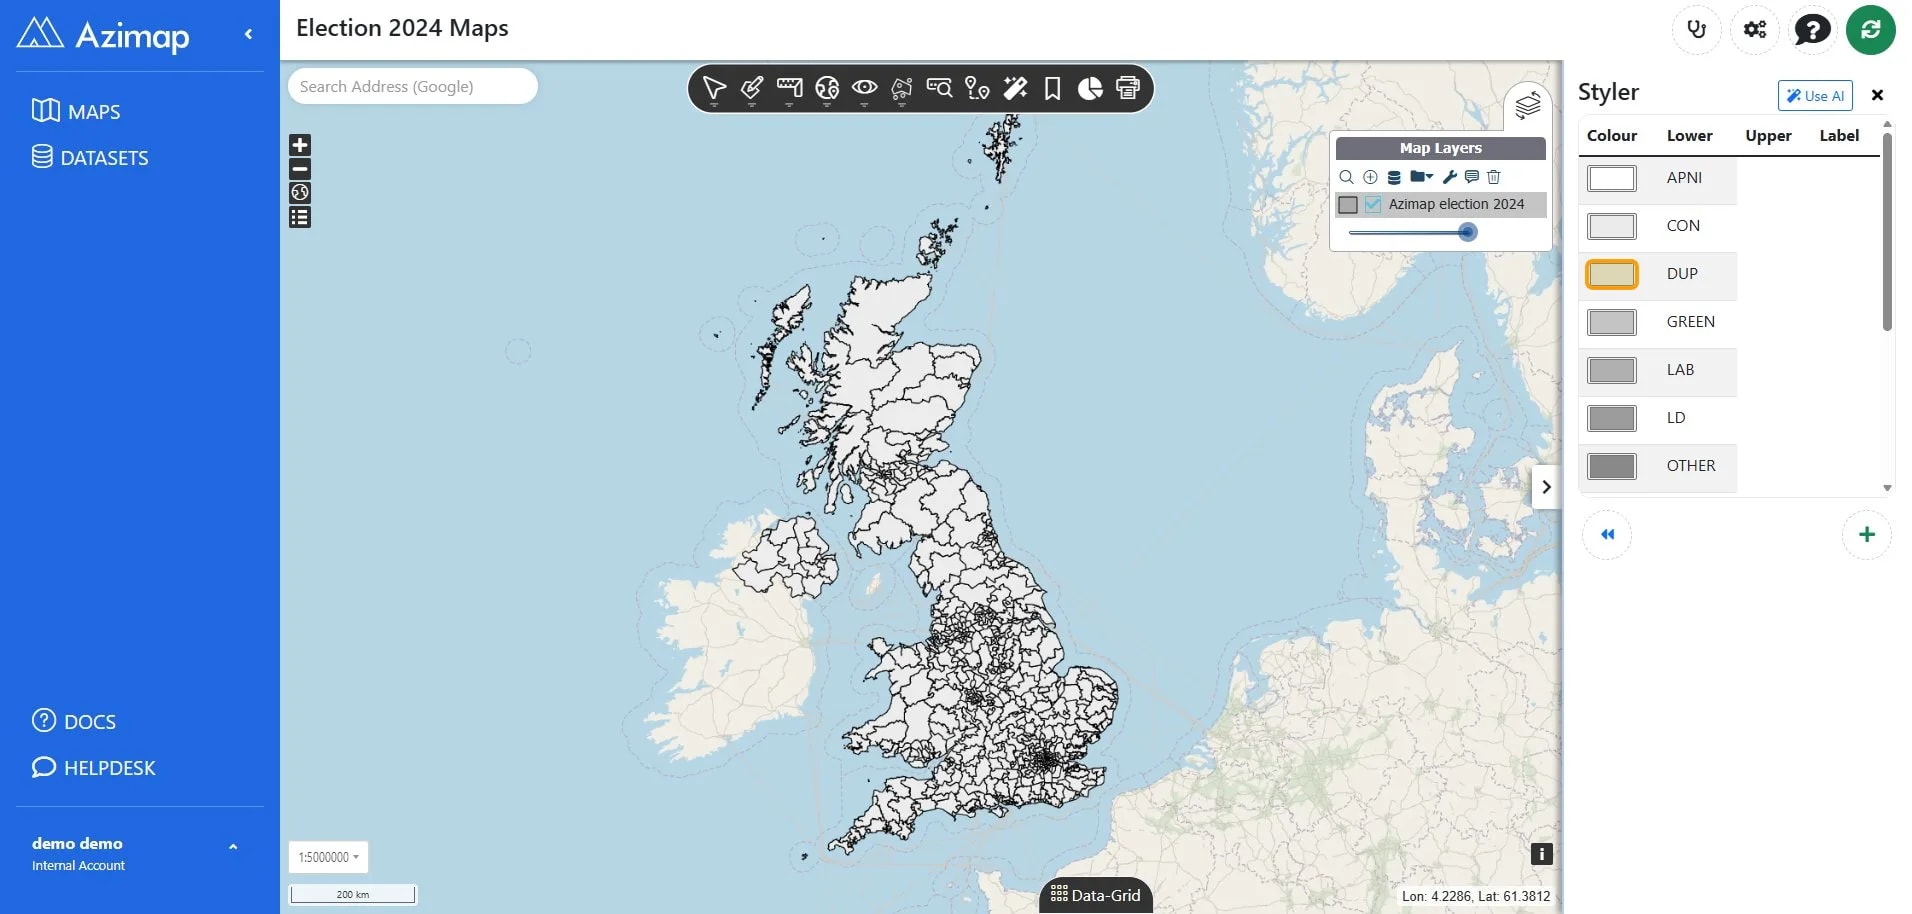
Task: Open the MAPS sidebar menu item
Action: 76,111
